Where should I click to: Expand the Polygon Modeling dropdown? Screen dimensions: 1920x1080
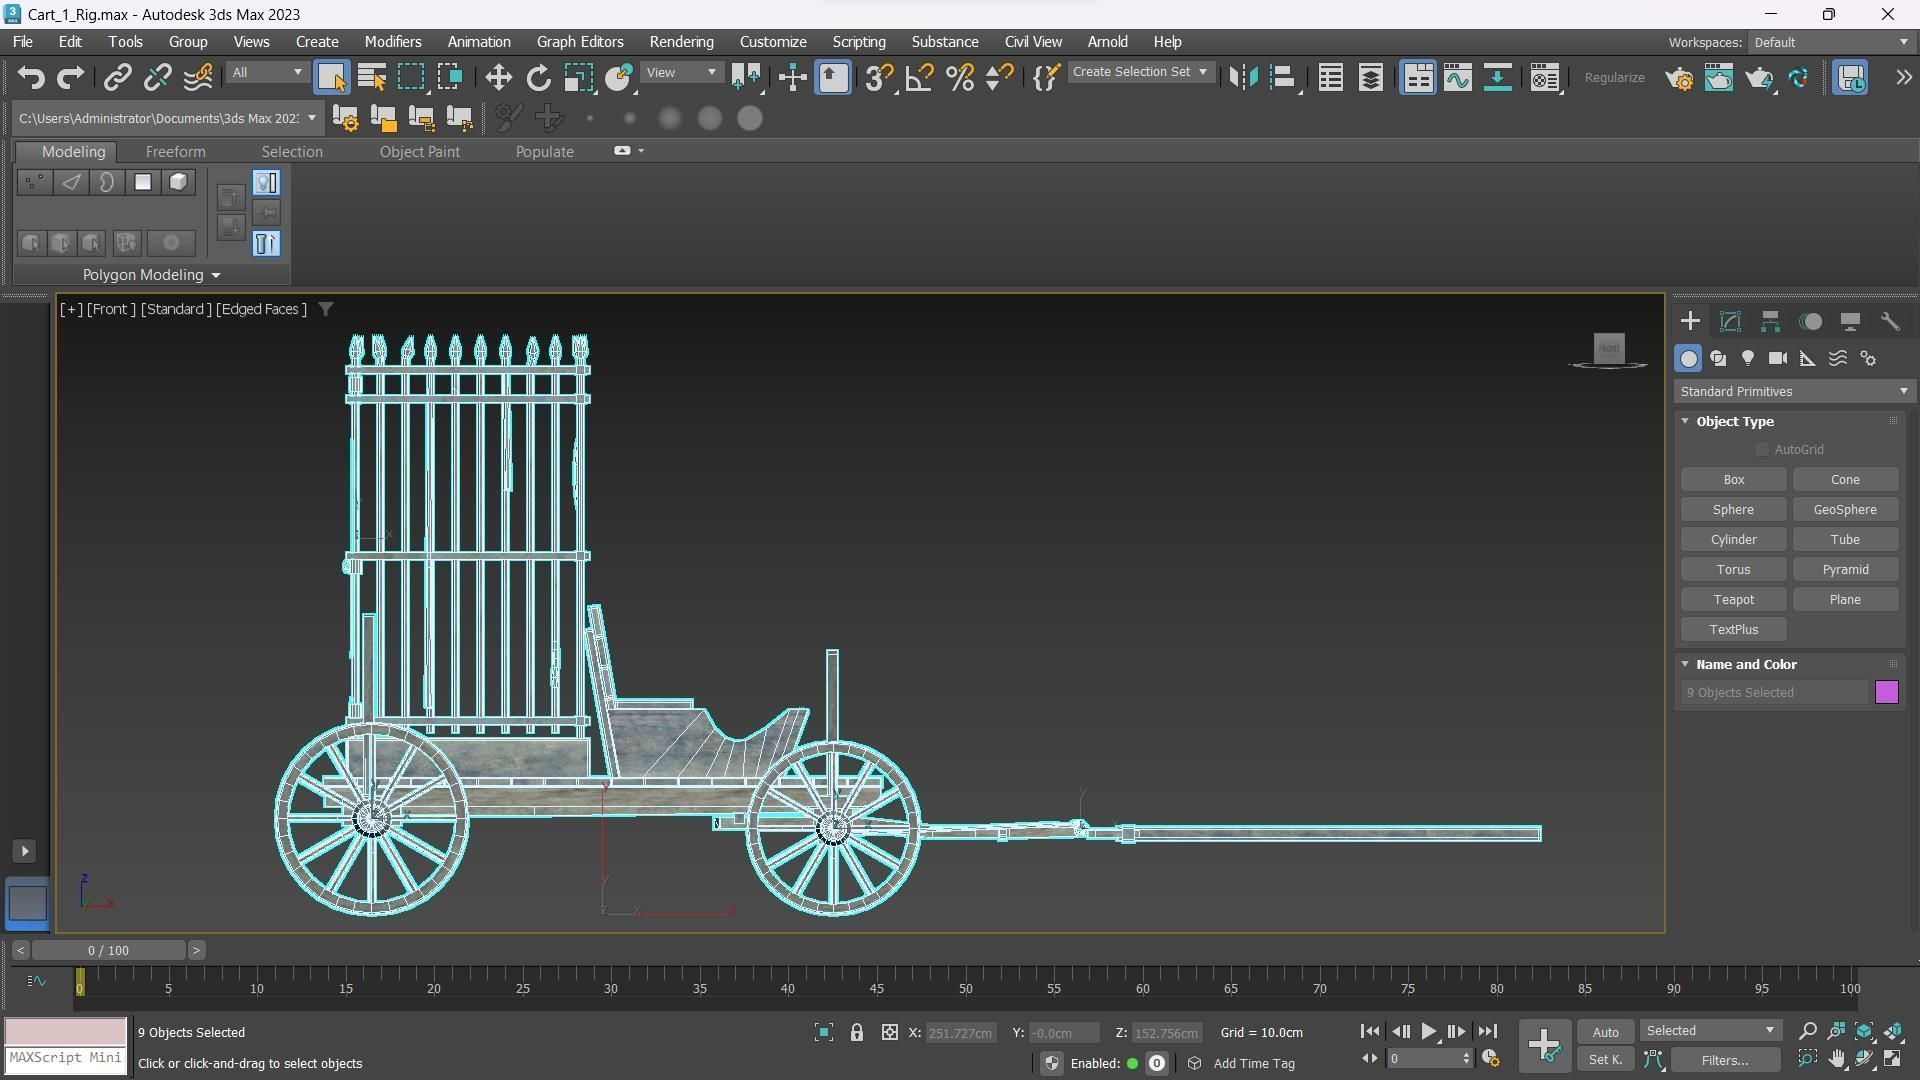pyautogui.click(x=152, y=275)
